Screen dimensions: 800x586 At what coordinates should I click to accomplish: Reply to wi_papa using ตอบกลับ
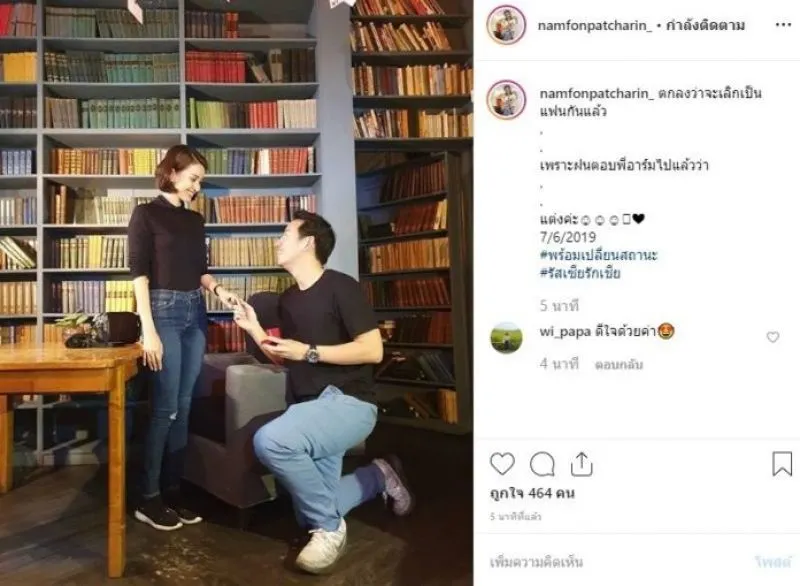click(618, 364)
